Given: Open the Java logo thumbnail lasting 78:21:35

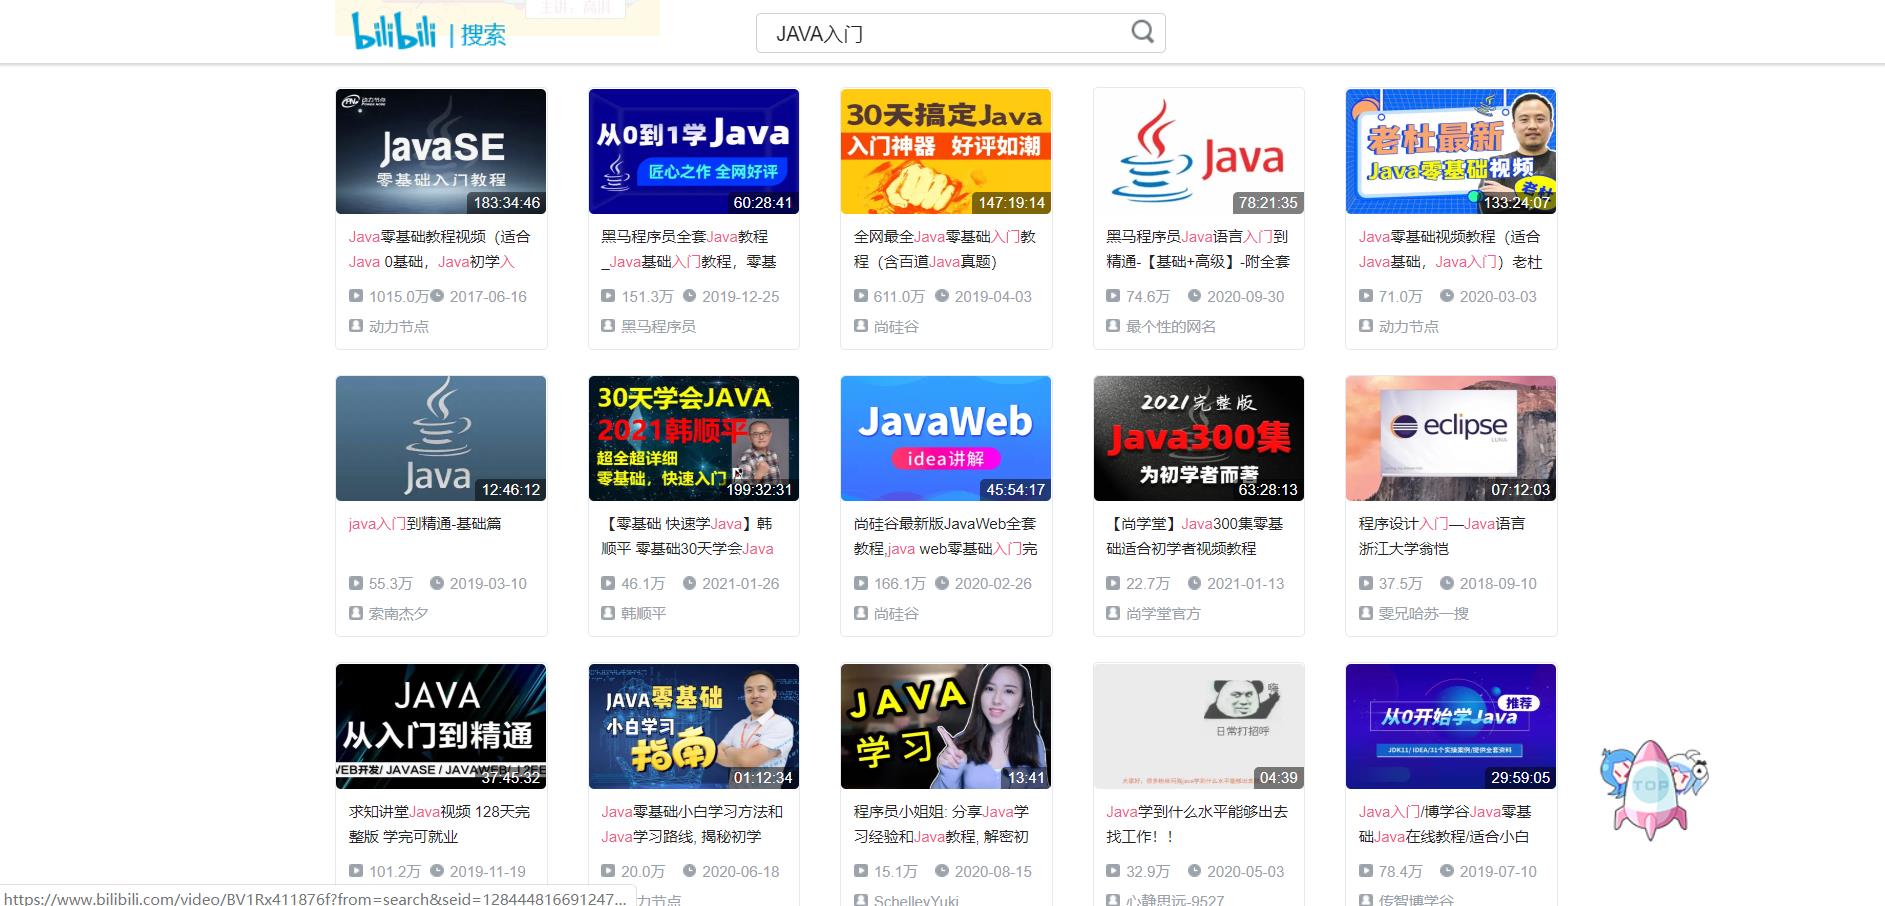Looking at the screenshot, I should (1199, 151).
